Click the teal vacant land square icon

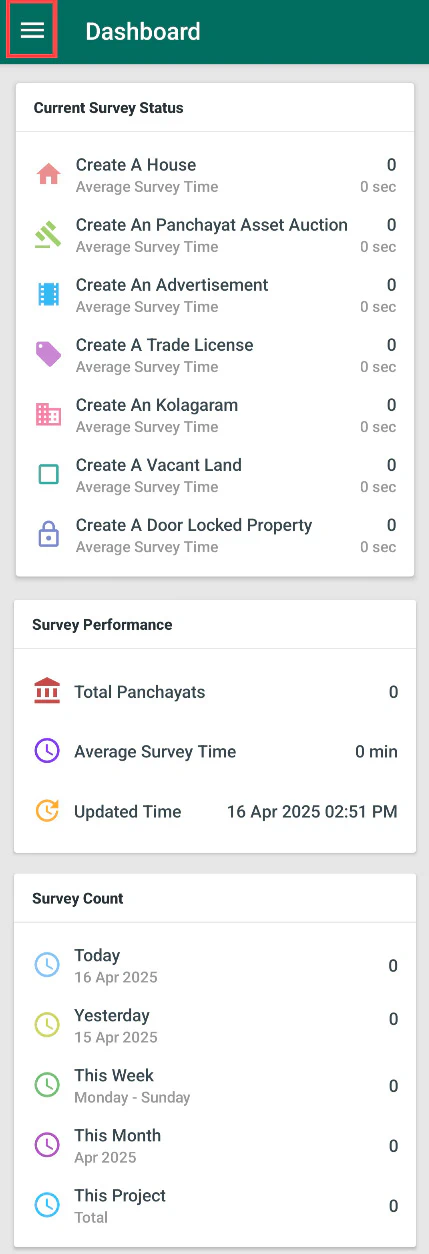(x=48, y=475)
